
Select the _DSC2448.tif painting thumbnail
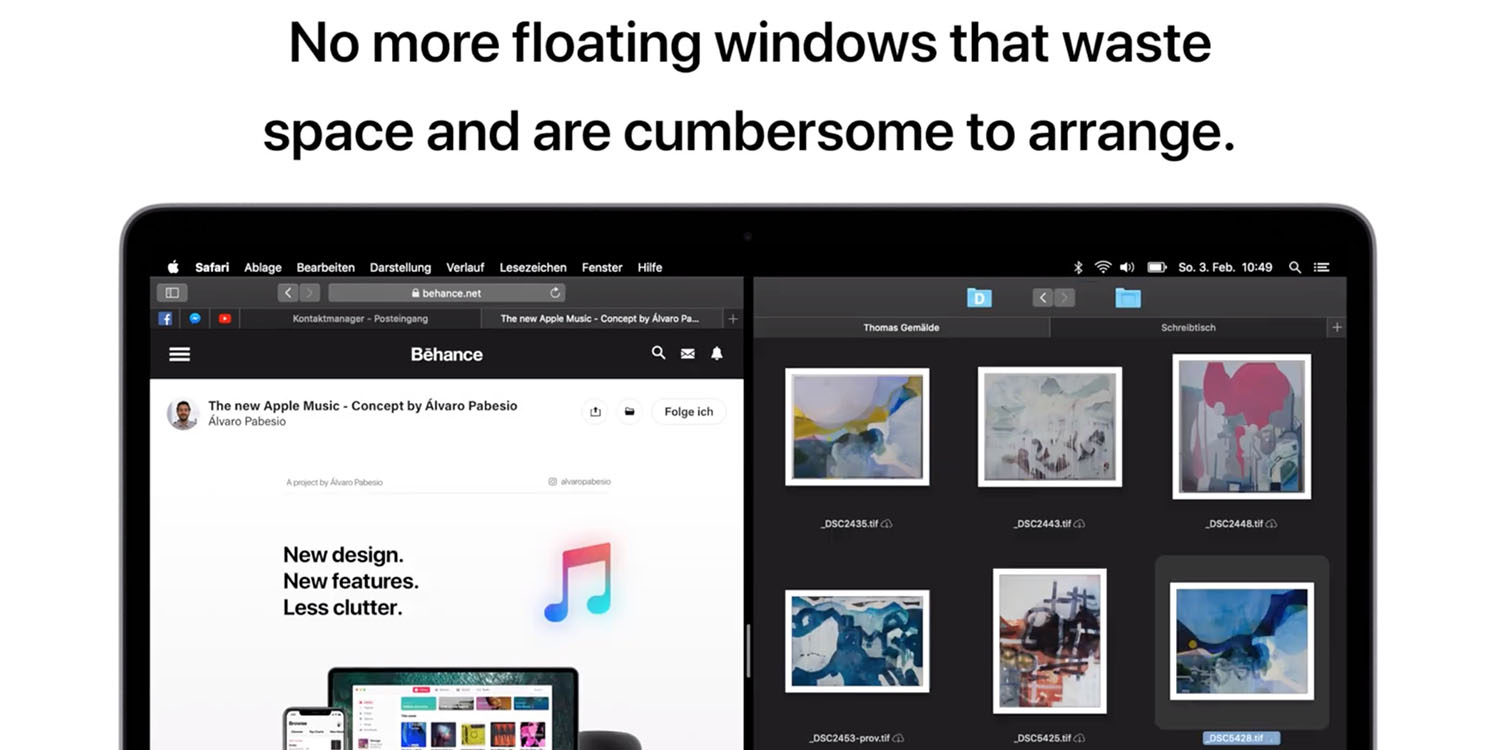coord(1241,427)
